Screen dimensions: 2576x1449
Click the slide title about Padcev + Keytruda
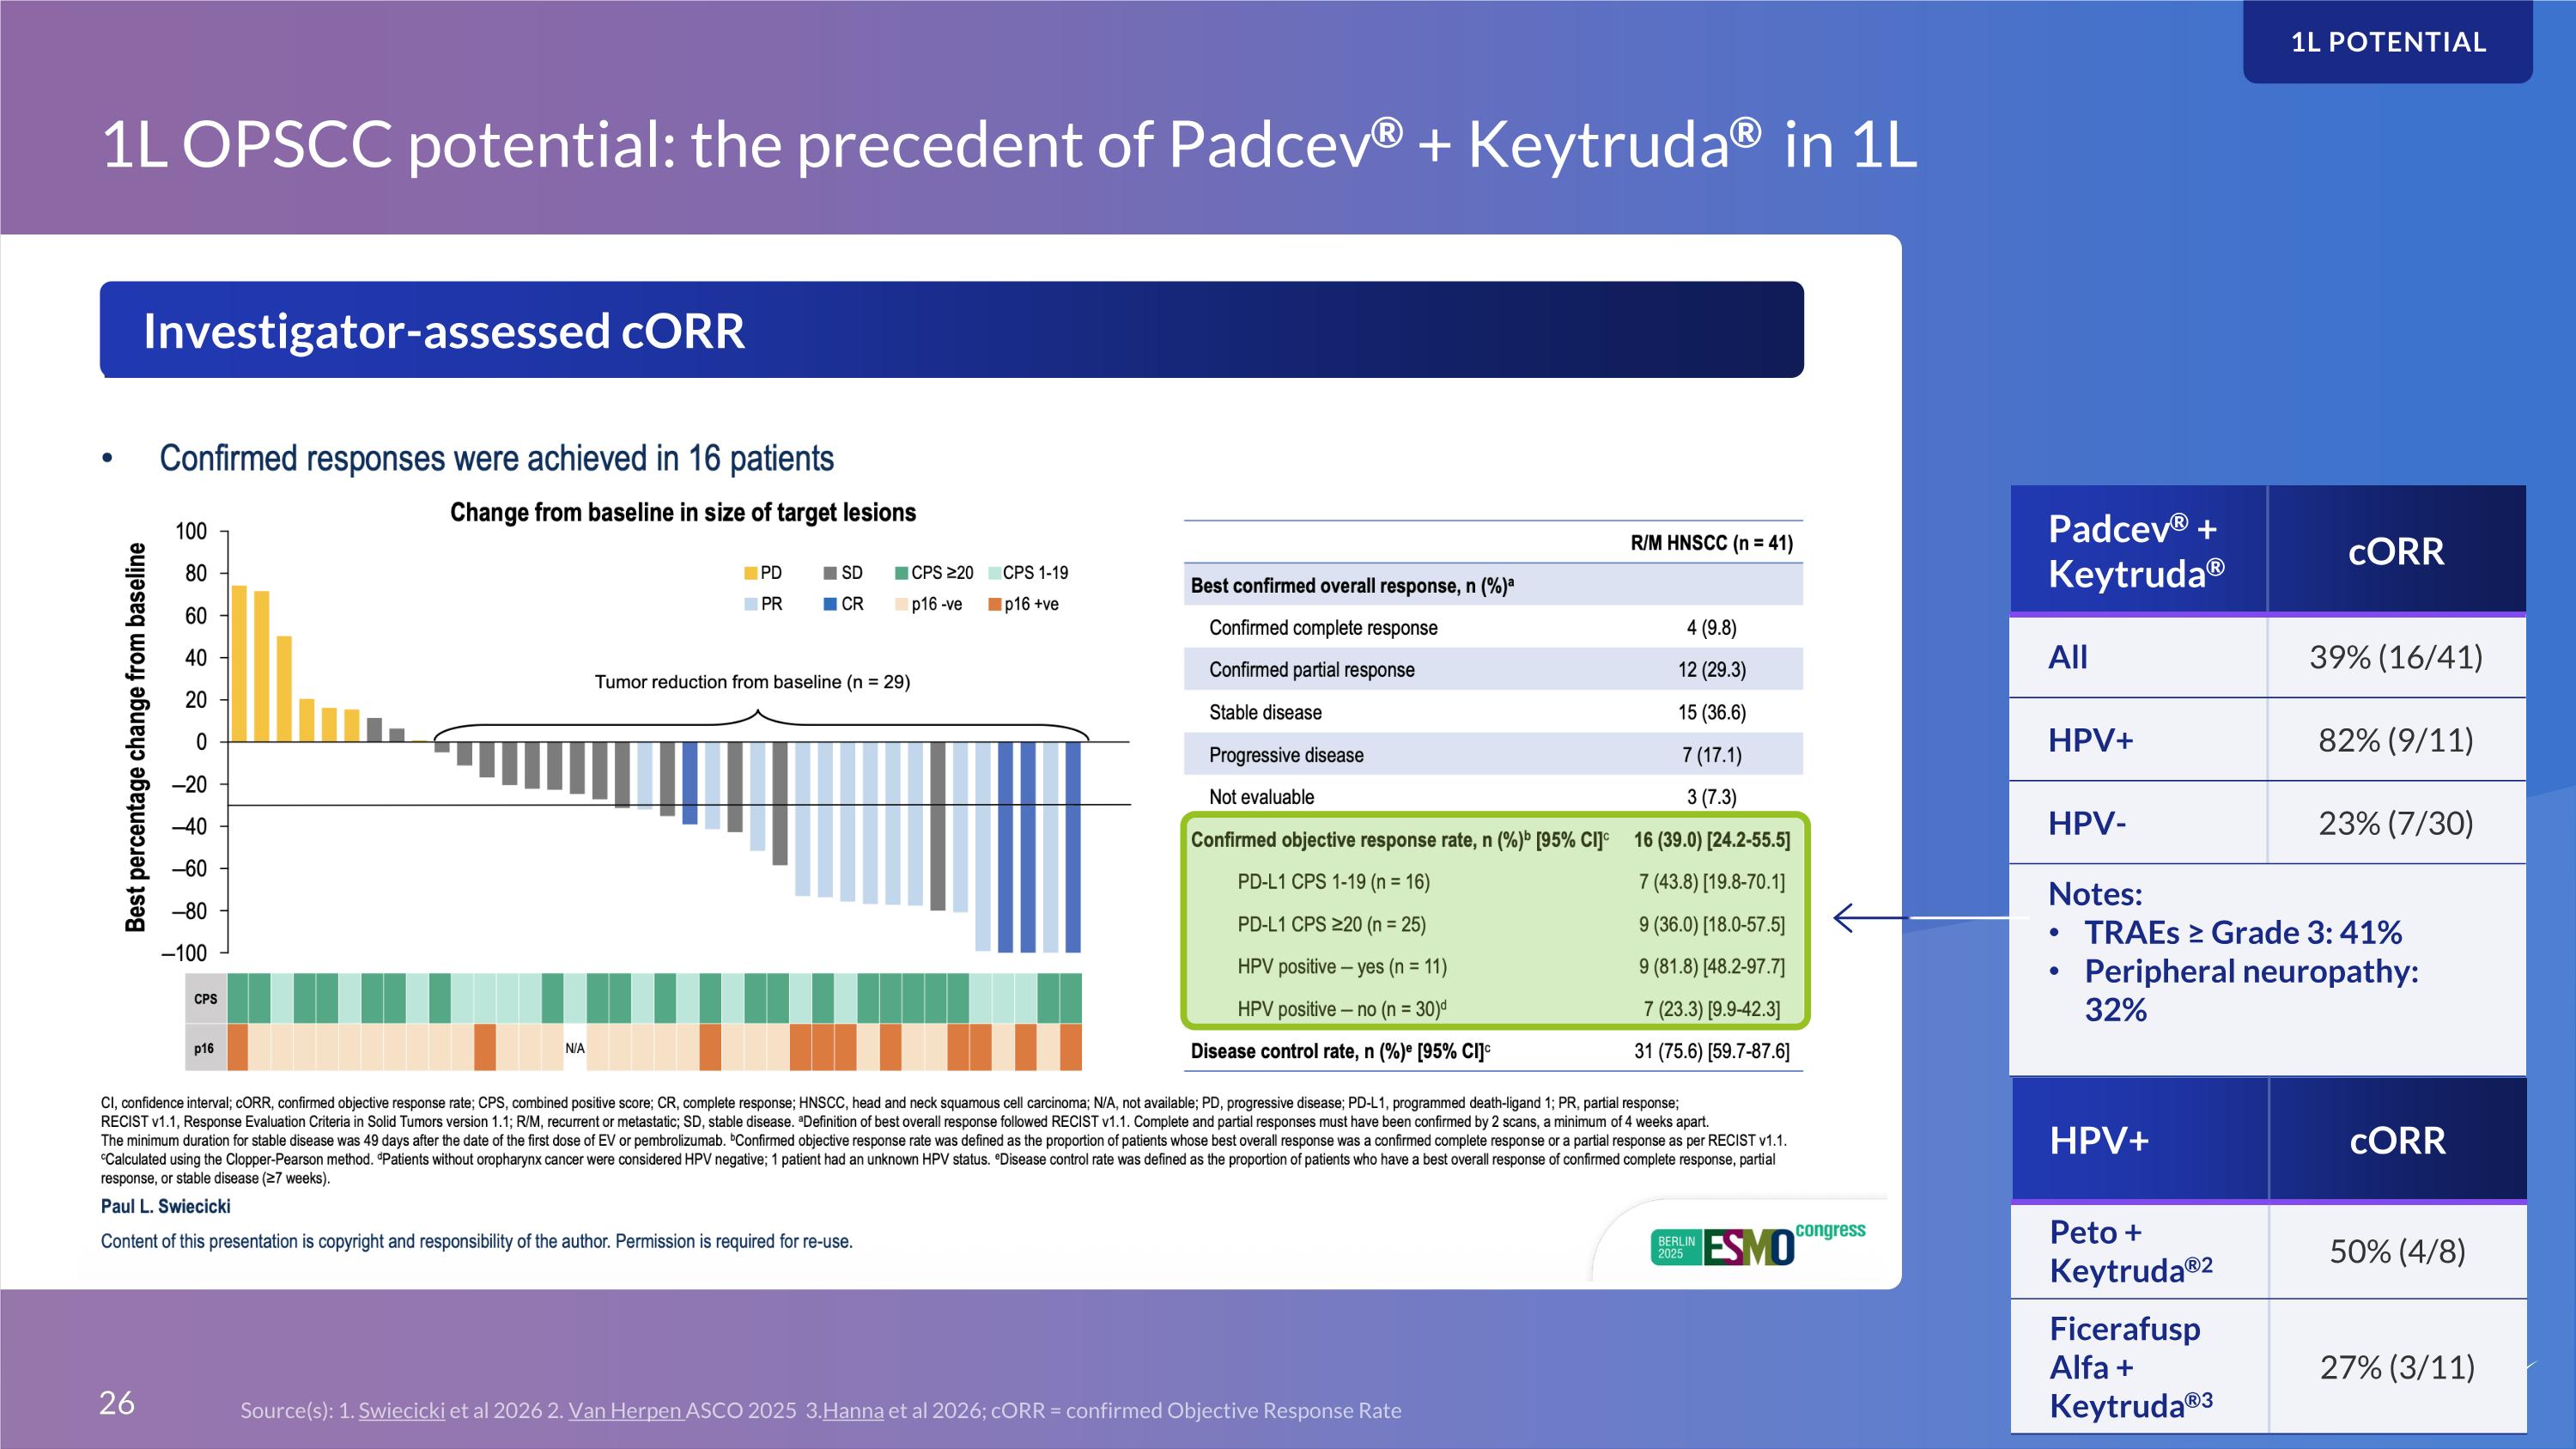coord(1008,144)
